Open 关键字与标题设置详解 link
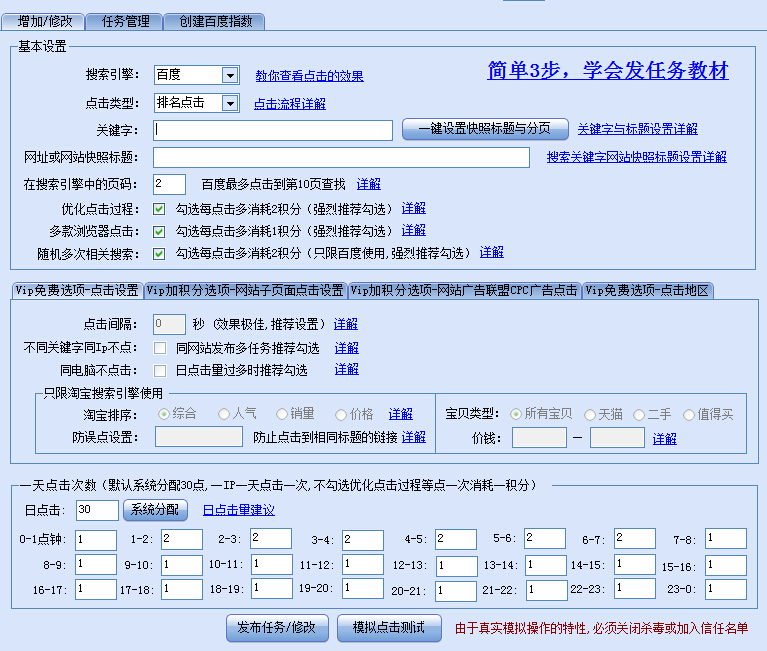This screenshot has width=767, height=651. click(x=637, y=129)
